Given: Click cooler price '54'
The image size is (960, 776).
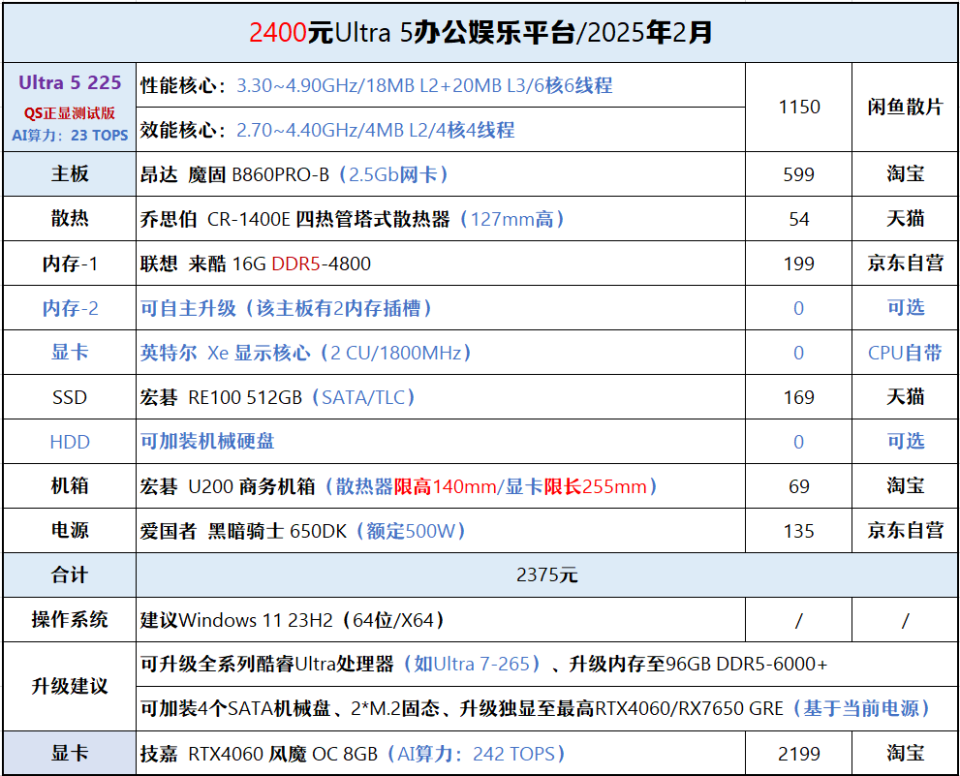Looking at the screenshot, I should (x=799, y=219).
